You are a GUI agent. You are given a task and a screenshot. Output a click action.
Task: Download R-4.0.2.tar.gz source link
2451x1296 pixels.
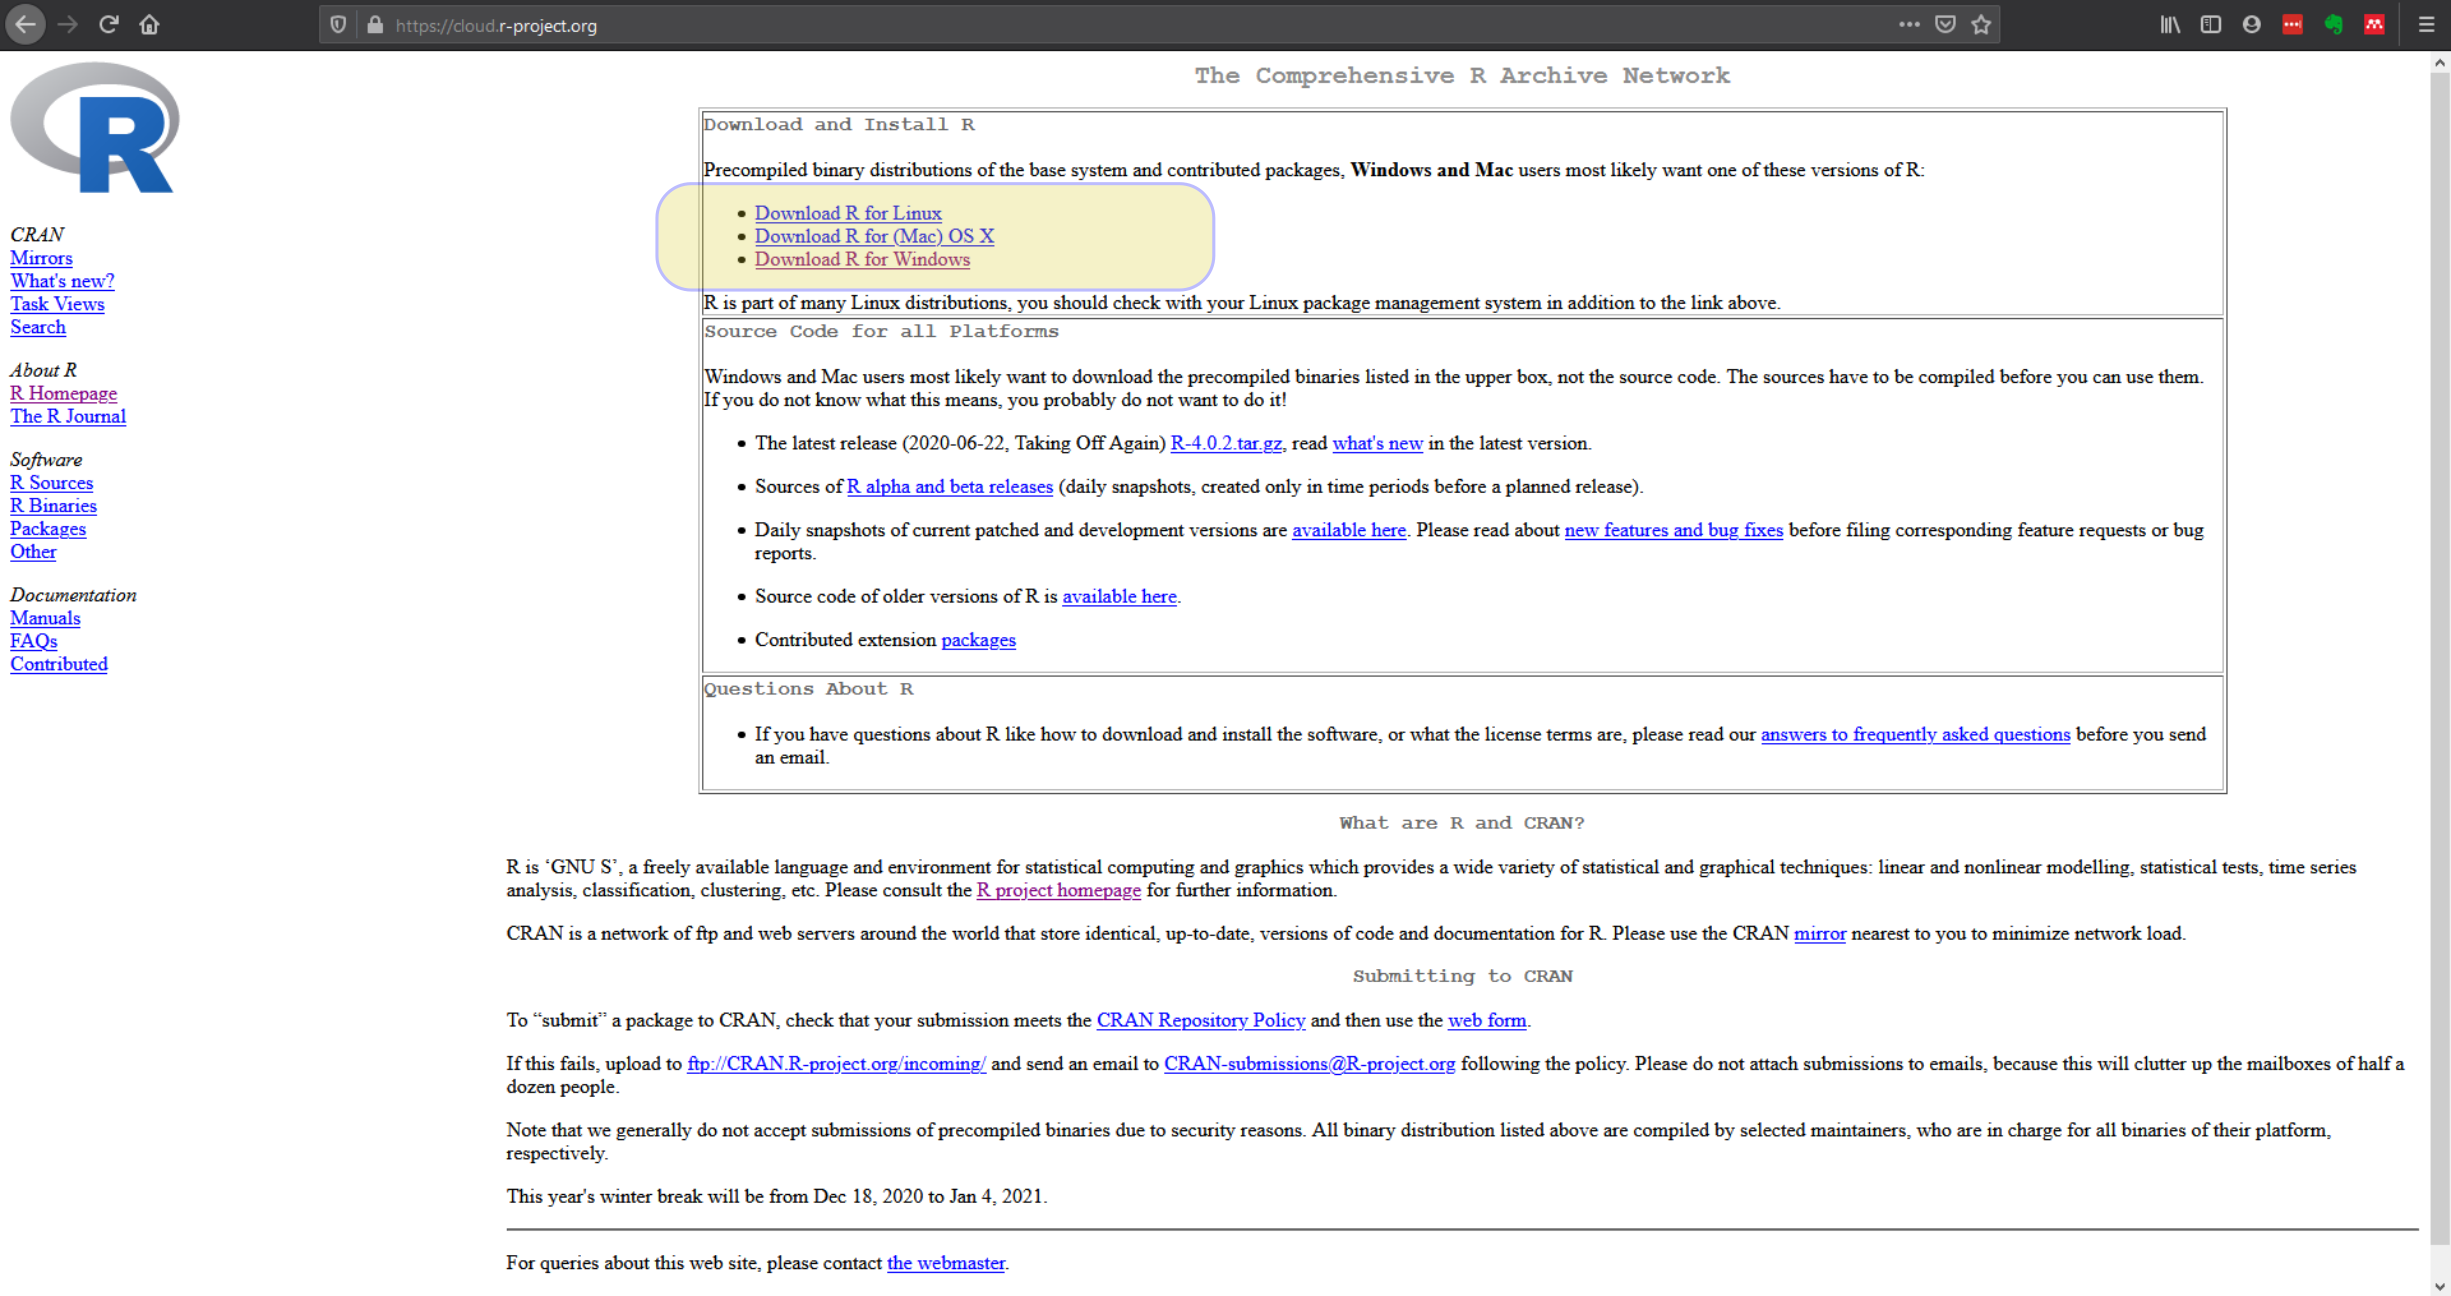tap(1226, 443)
